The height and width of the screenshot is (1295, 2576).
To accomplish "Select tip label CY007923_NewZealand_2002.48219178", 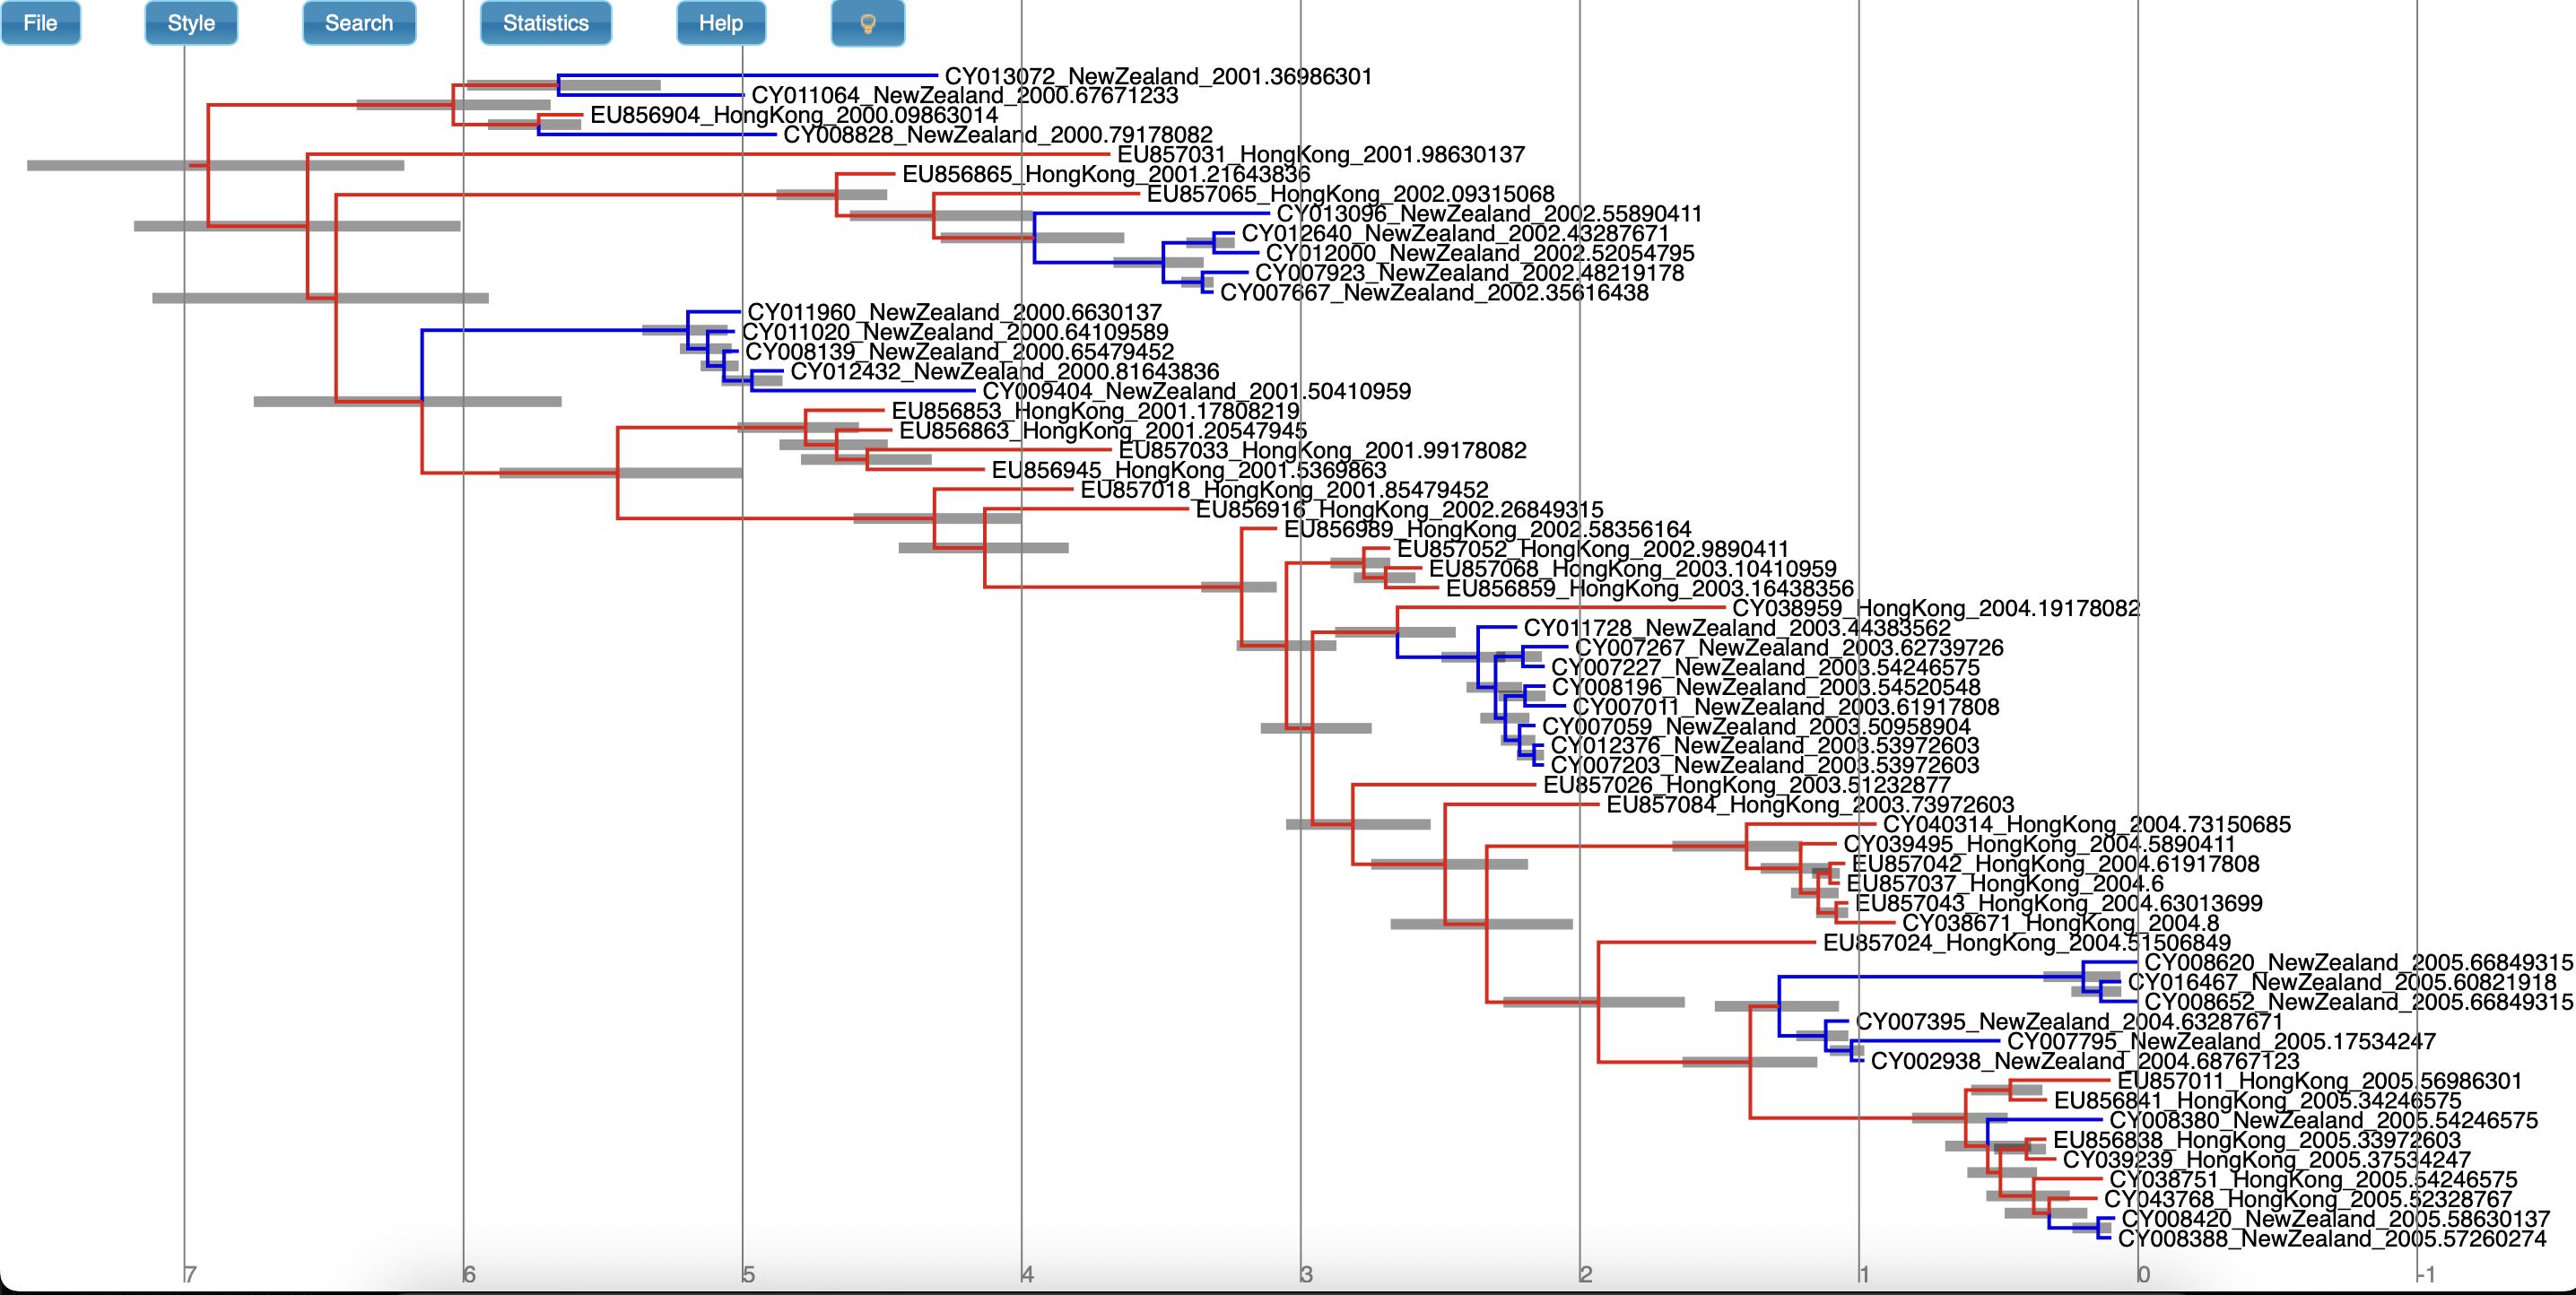I will click(1469, 273).
